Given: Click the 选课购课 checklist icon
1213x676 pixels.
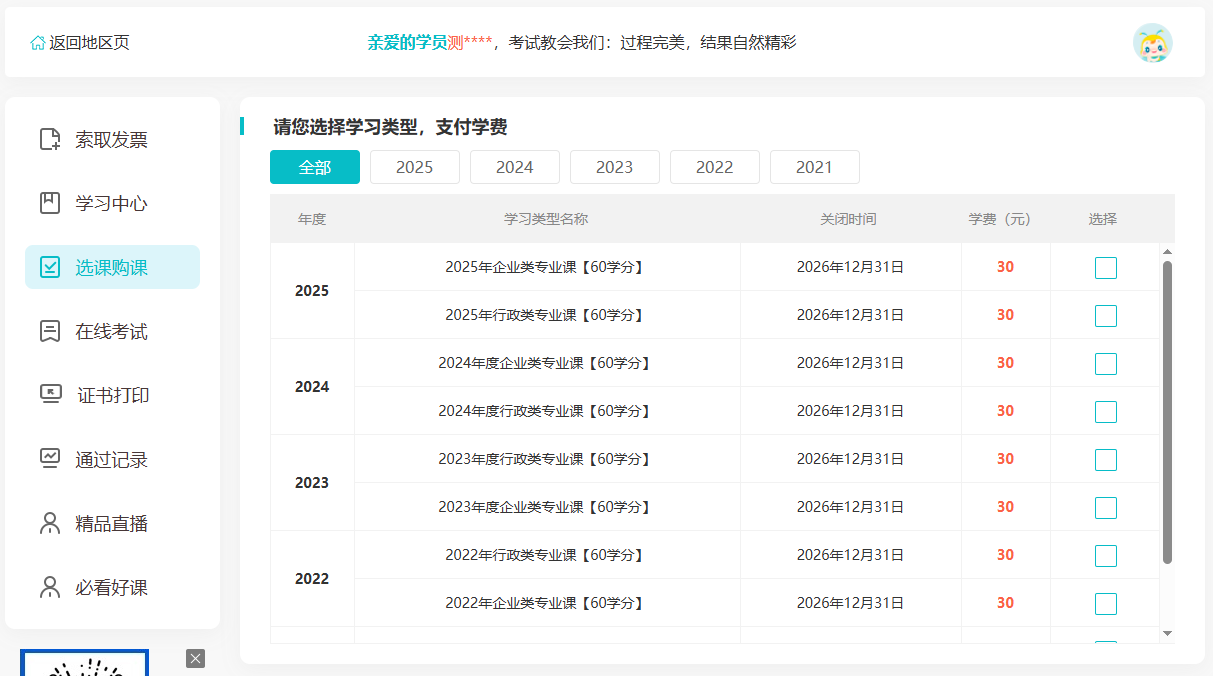Looking at the screenshot, I should coord(49,268).
